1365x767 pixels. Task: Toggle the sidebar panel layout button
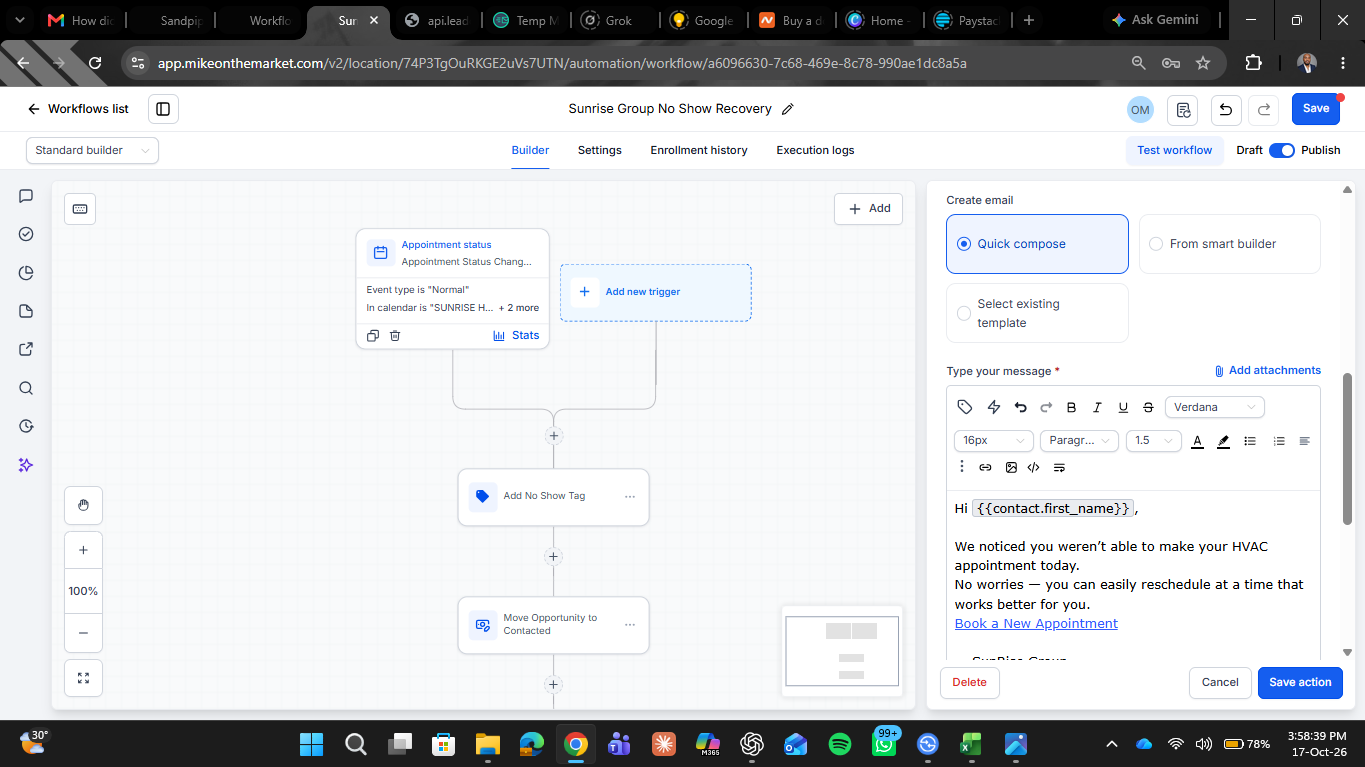(163, 109)
